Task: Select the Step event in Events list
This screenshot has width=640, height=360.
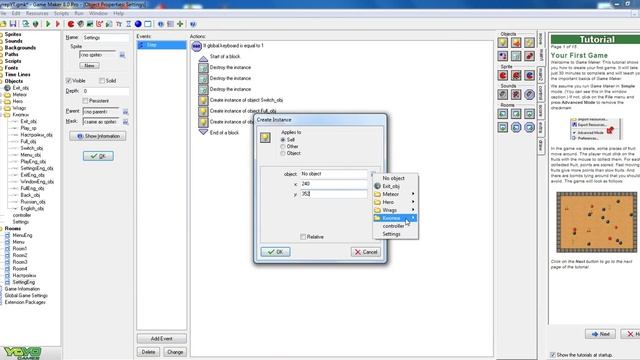Action: pyautogui.click(x=162, y=44)
